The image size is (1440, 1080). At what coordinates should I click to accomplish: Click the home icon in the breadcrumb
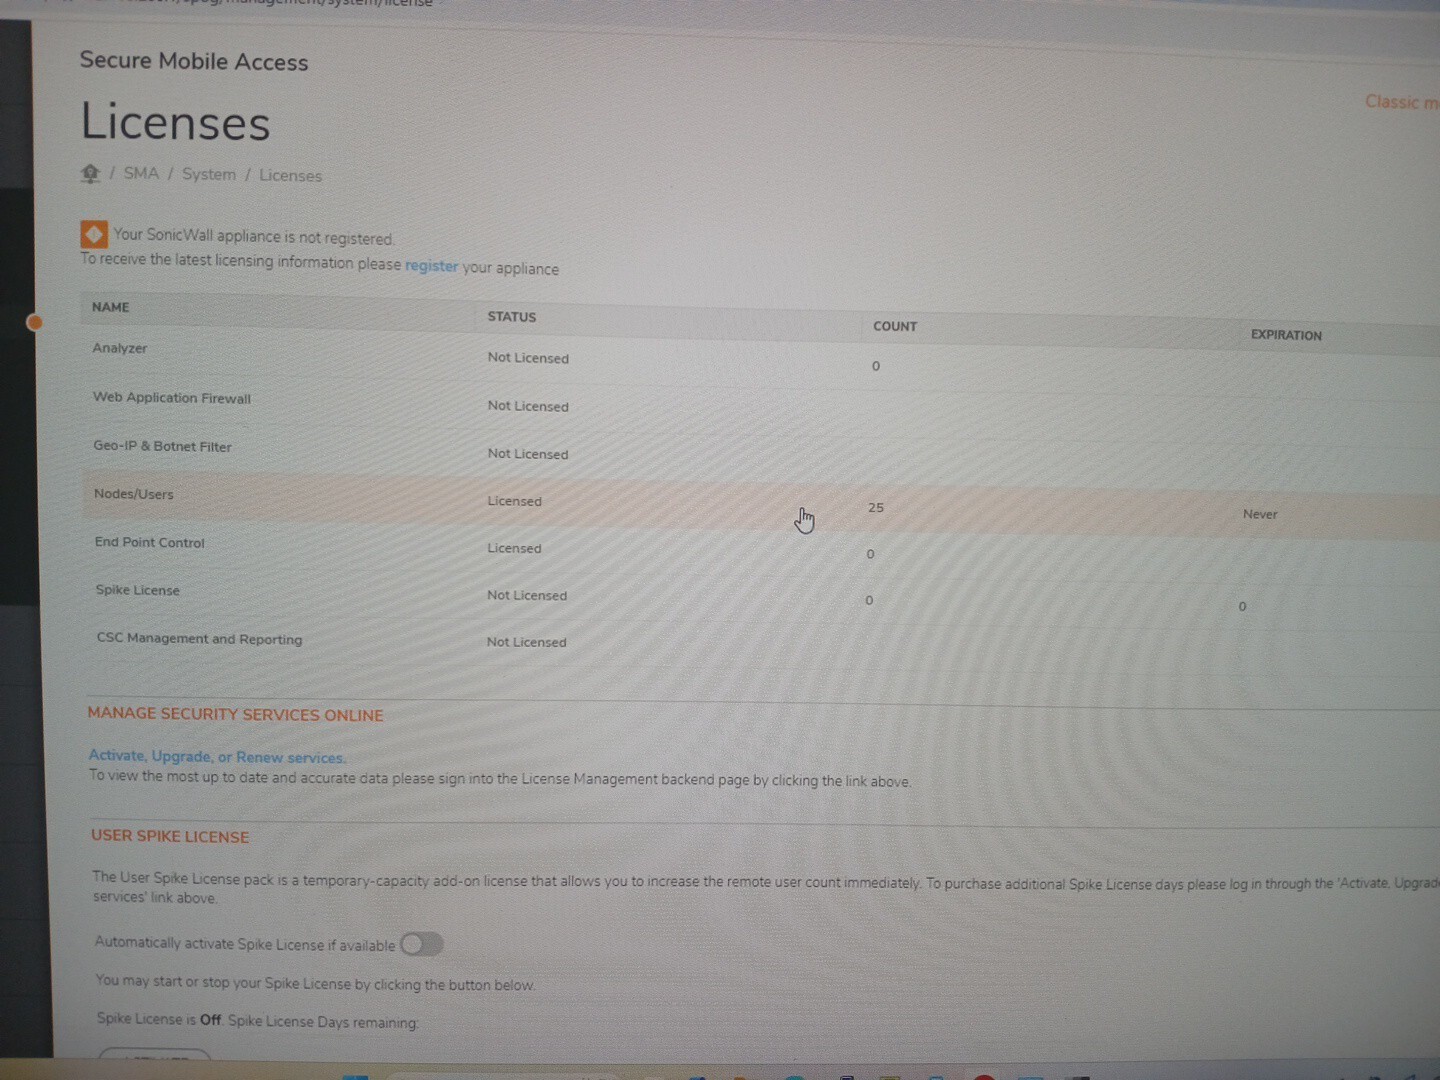click(x=90, y=174)
